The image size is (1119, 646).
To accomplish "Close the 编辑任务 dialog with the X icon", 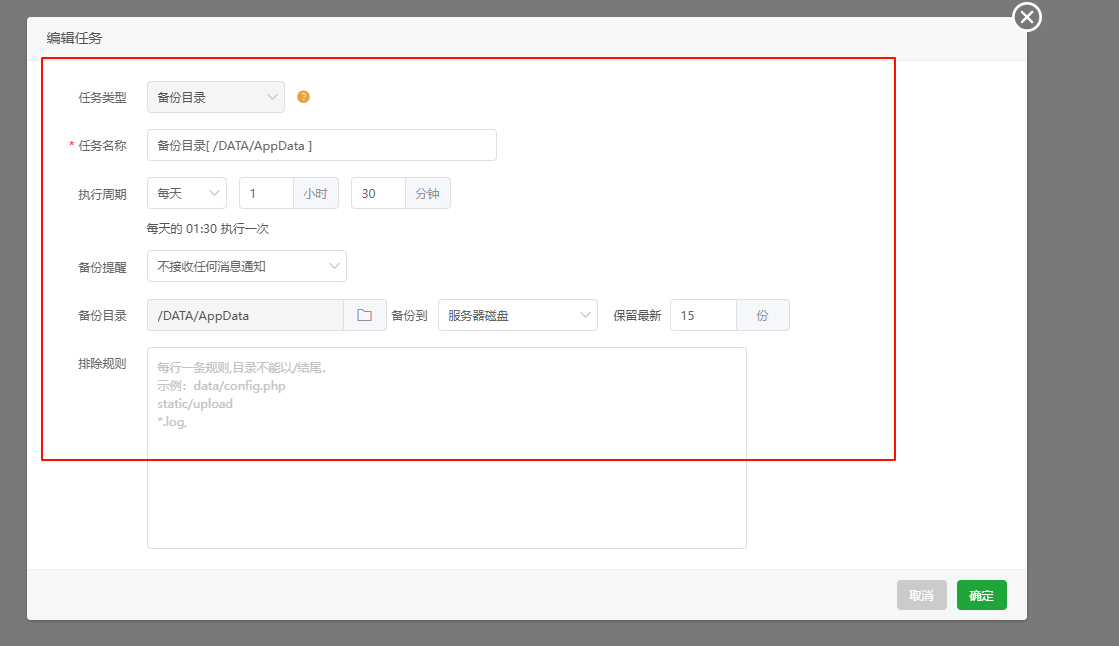I will (x=1027, y=17).
